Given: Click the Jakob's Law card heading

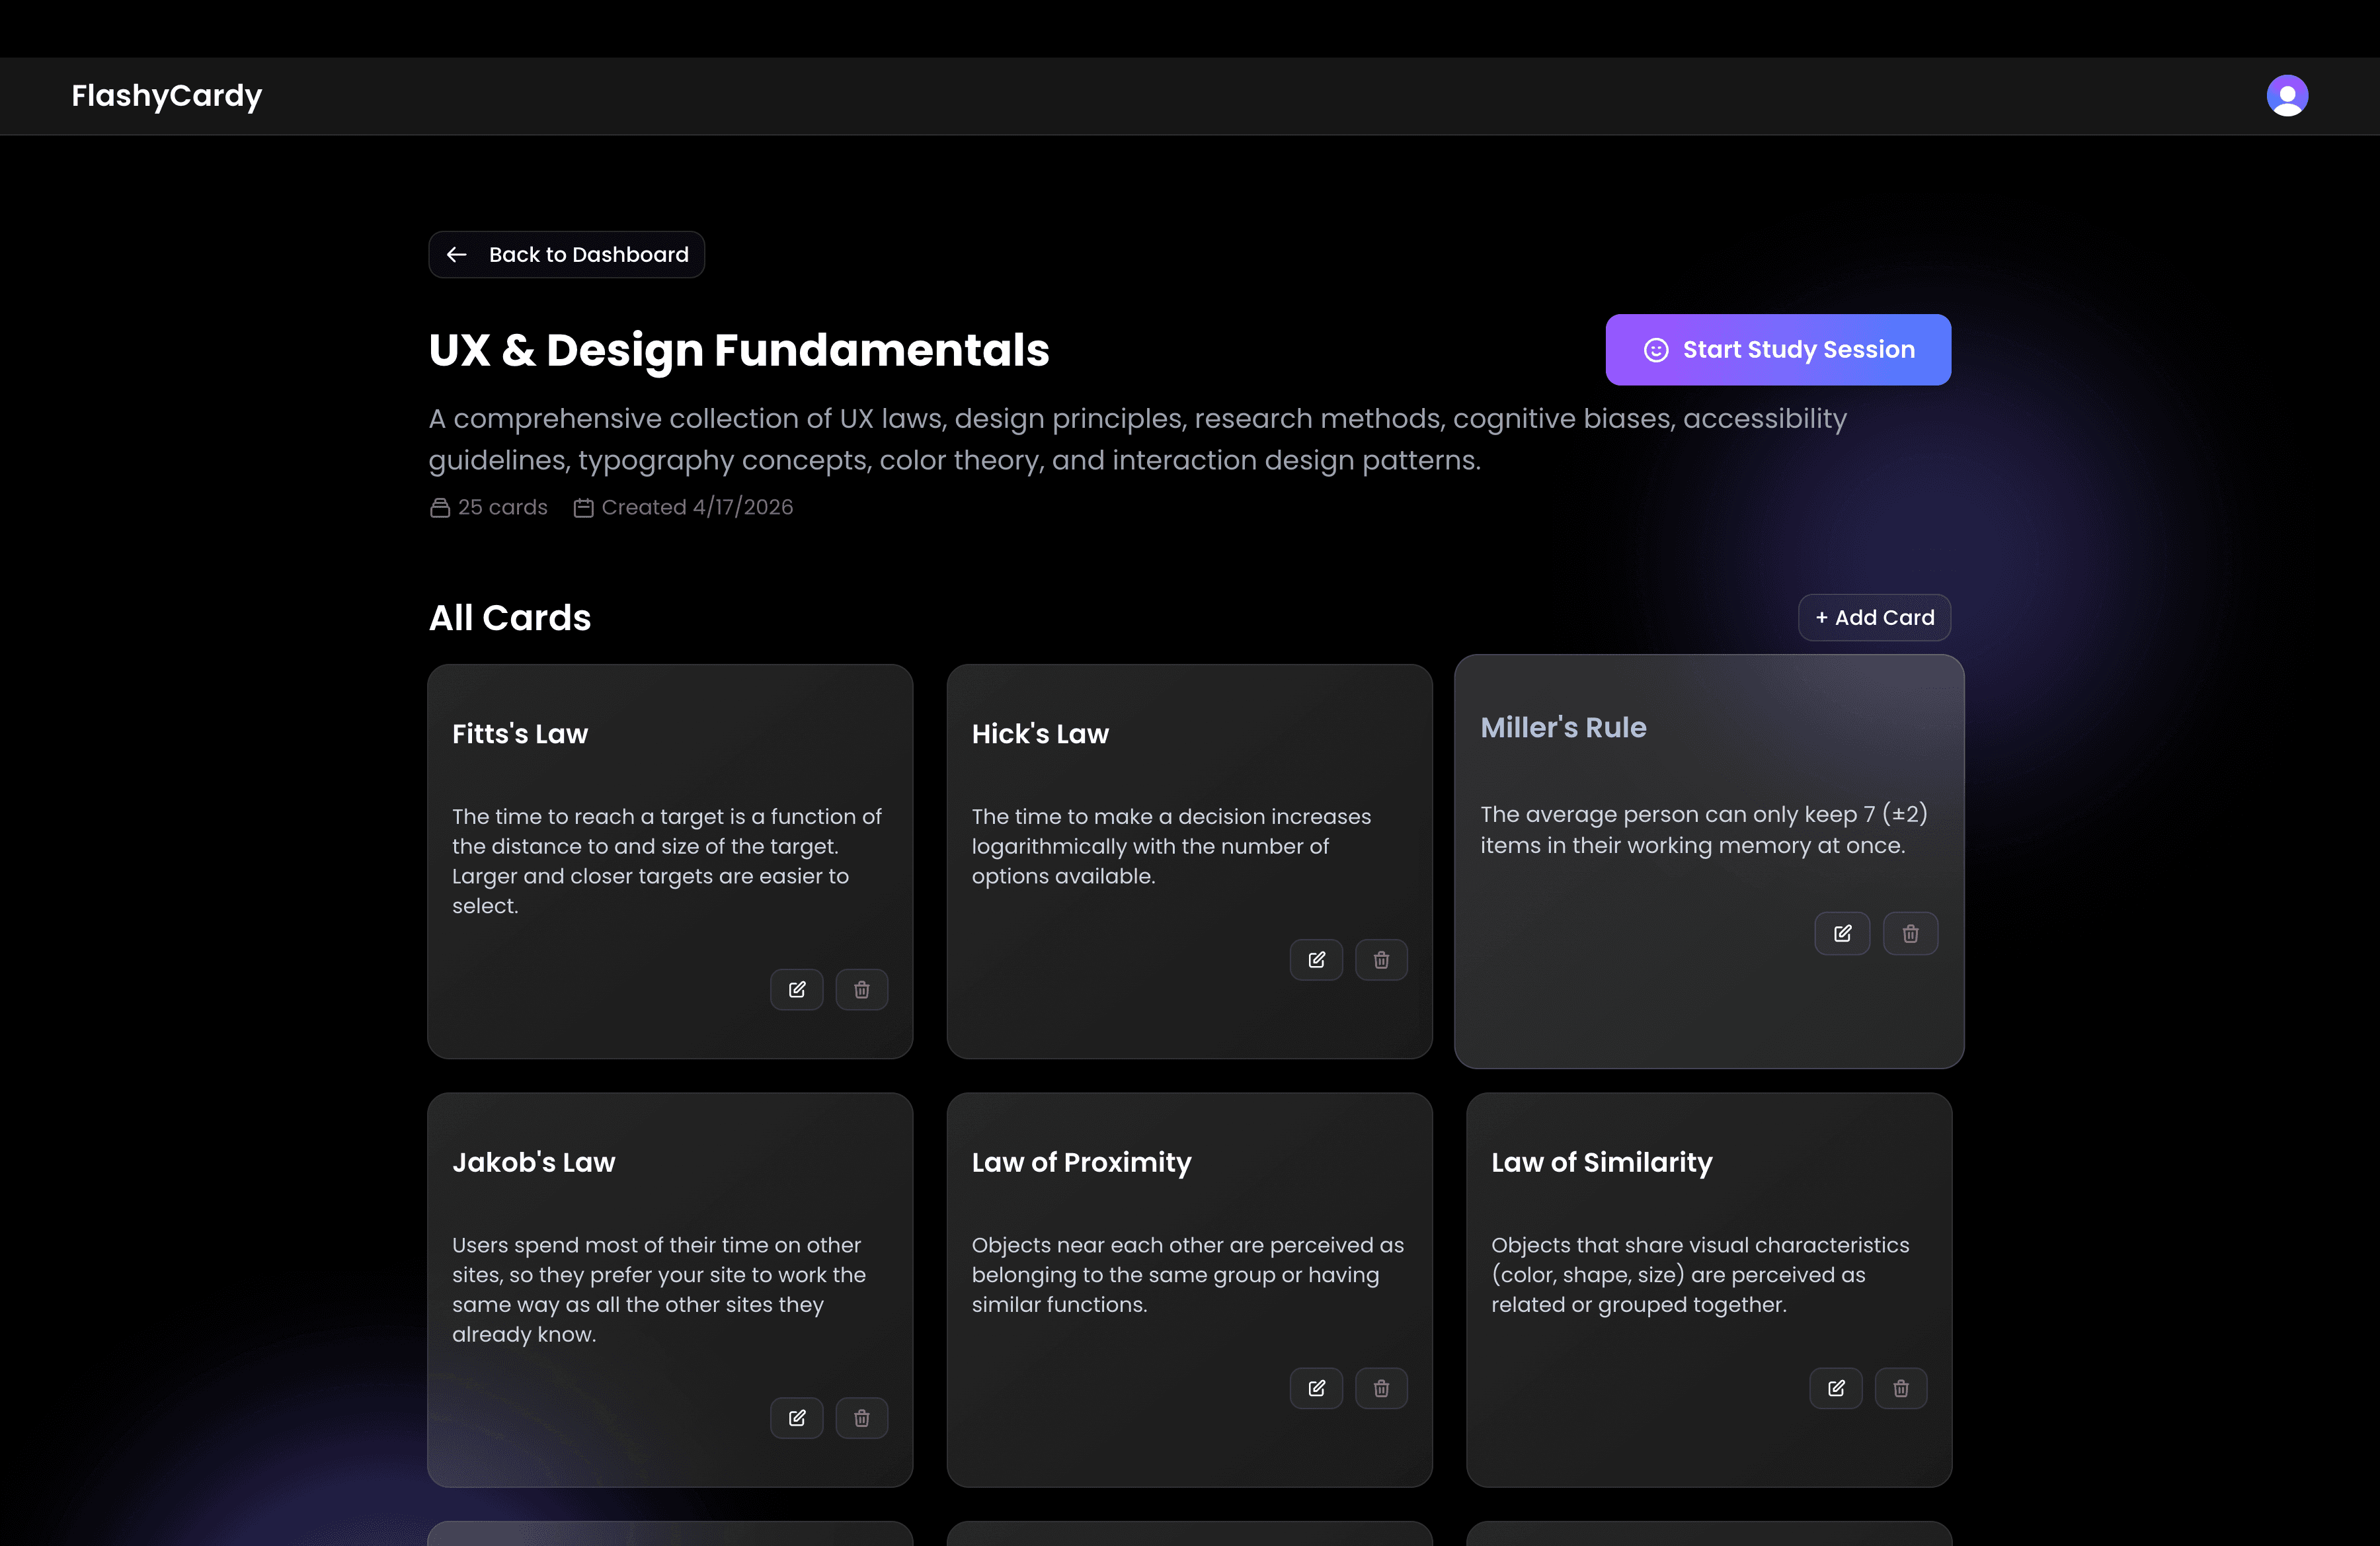Looking at the screenshot, I should click(533, 1161).
